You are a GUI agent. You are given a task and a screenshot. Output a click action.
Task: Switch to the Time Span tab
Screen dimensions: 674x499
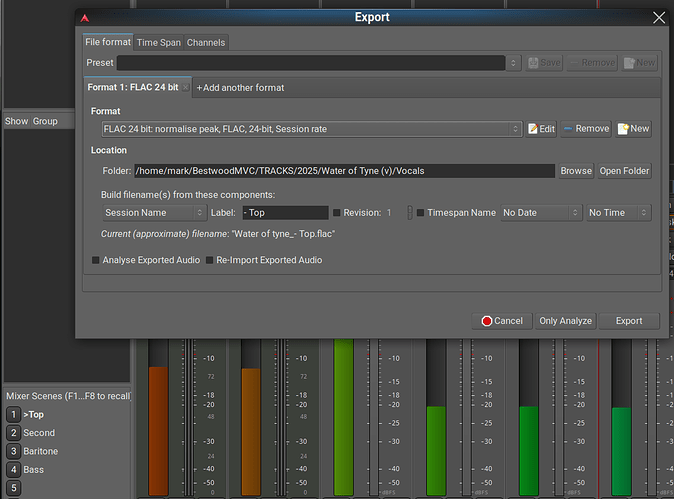point(158,42)
